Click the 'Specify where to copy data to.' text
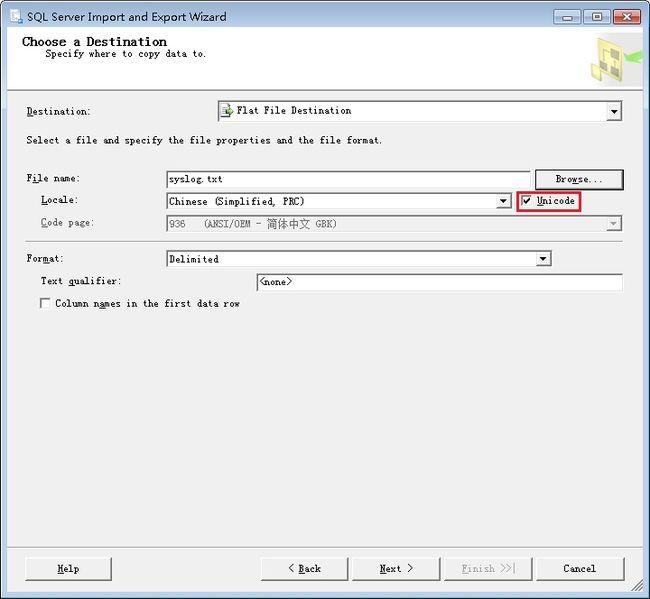Image resolution: width=650 pixels, height=599 pixels. pos(126,54)
